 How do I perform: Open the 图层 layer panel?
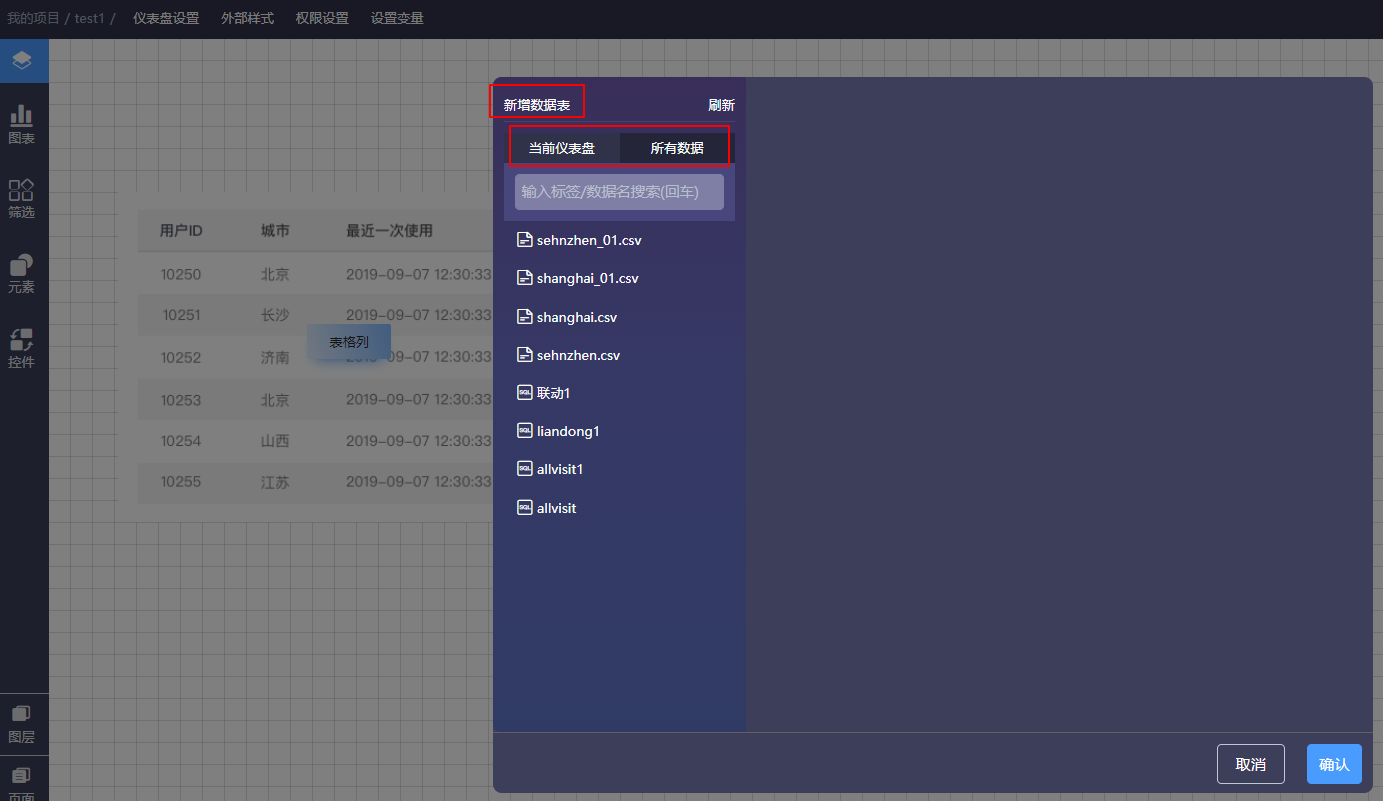22,724
